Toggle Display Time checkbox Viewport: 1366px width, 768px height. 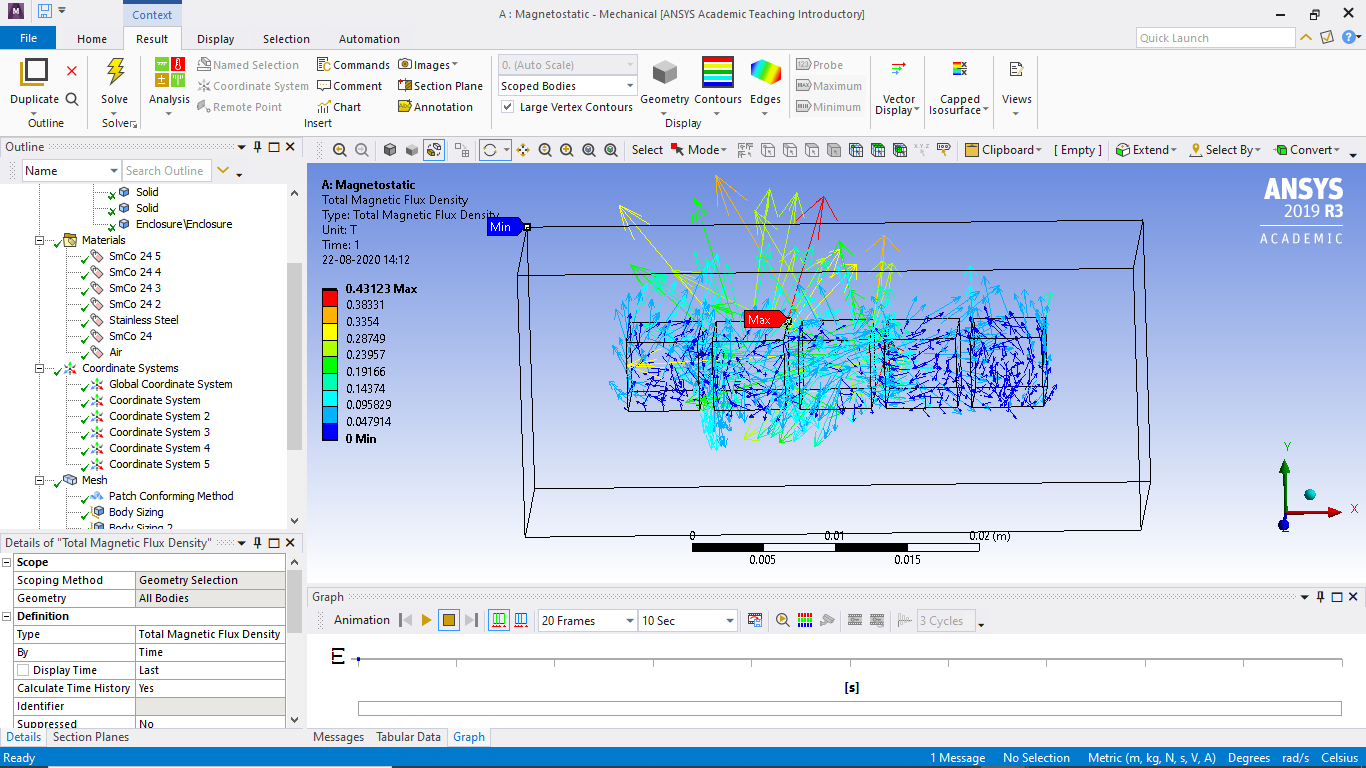(23, 670)
